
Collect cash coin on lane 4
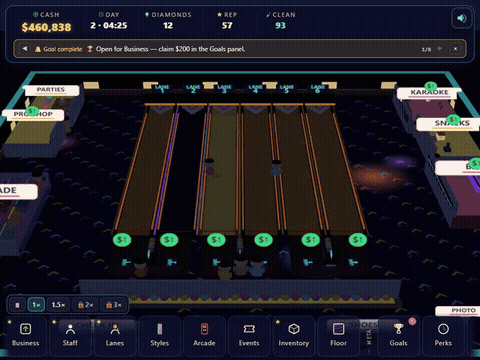click(x=263, y=240)
